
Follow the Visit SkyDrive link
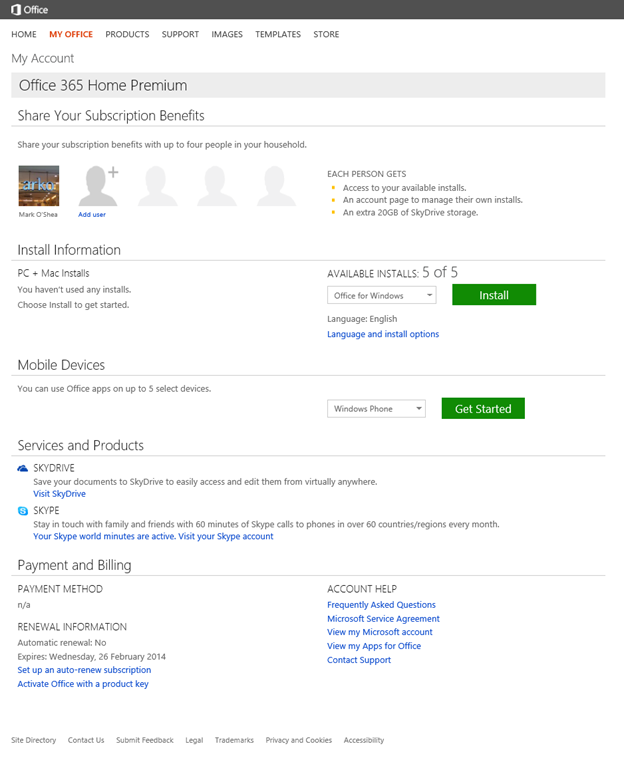[59, 494]
